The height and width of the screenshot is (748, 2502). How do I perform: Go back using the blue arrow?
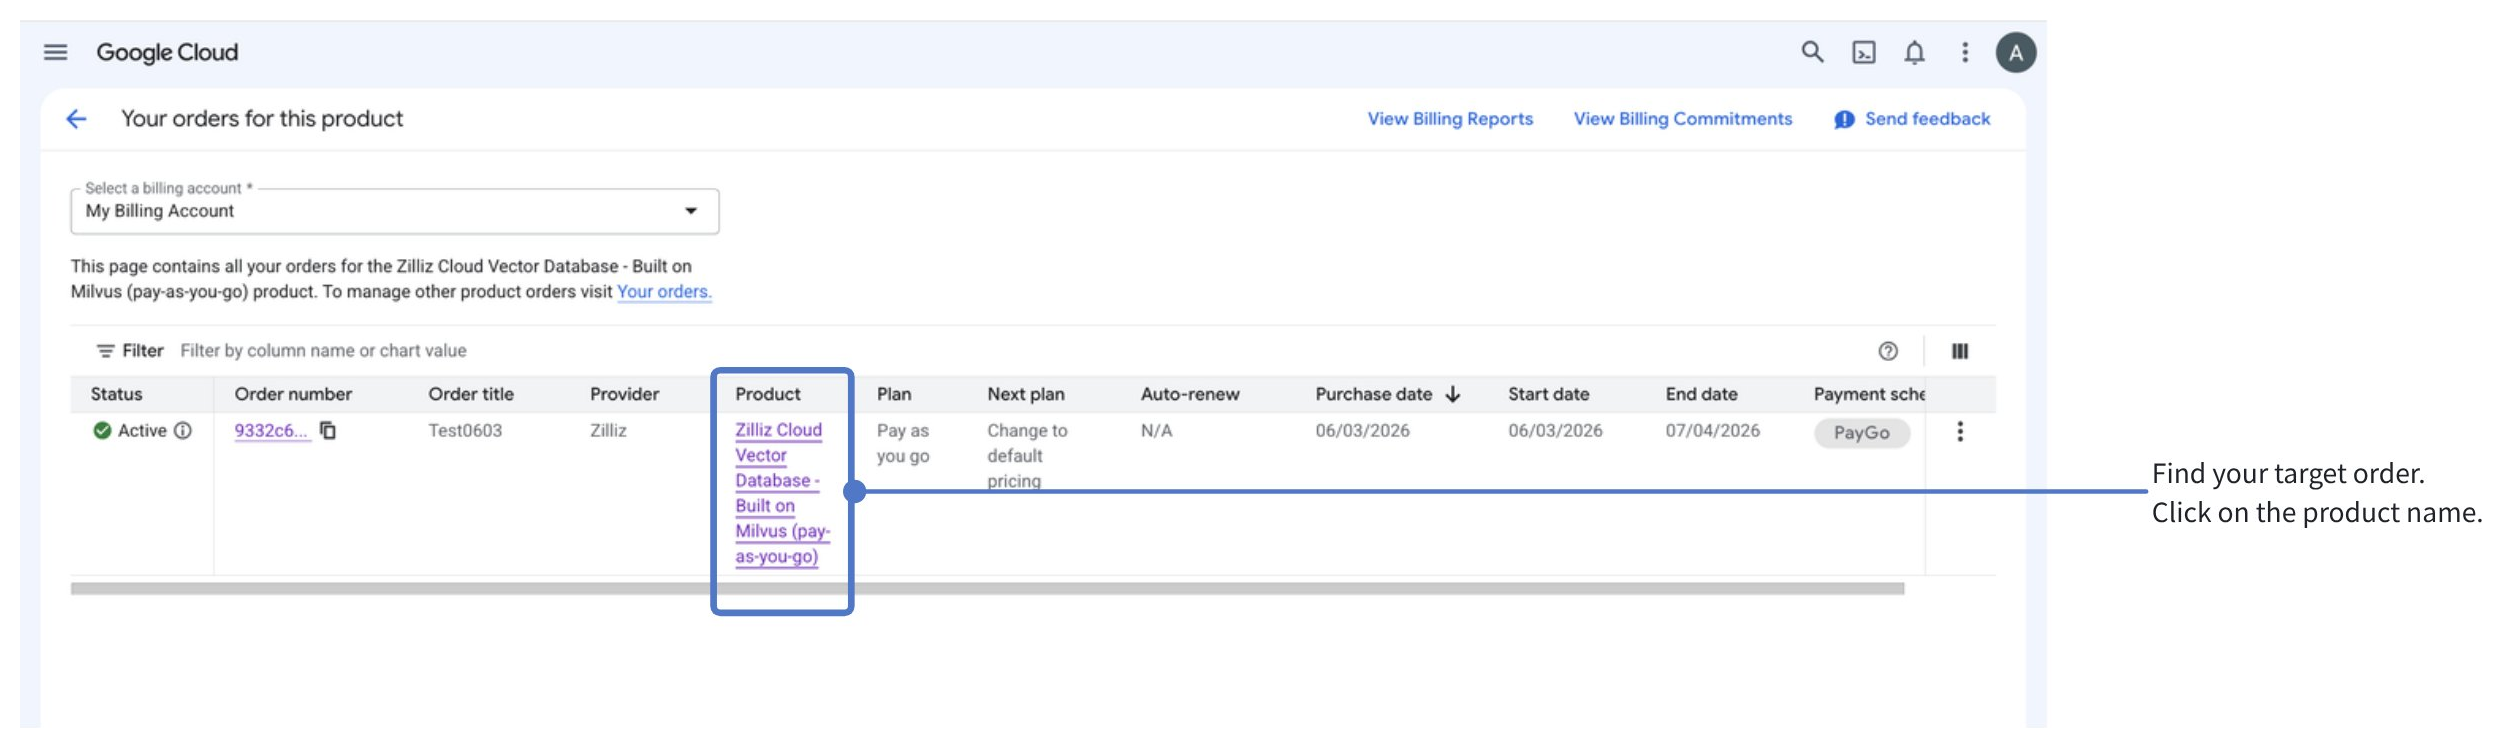pos(77,119)
